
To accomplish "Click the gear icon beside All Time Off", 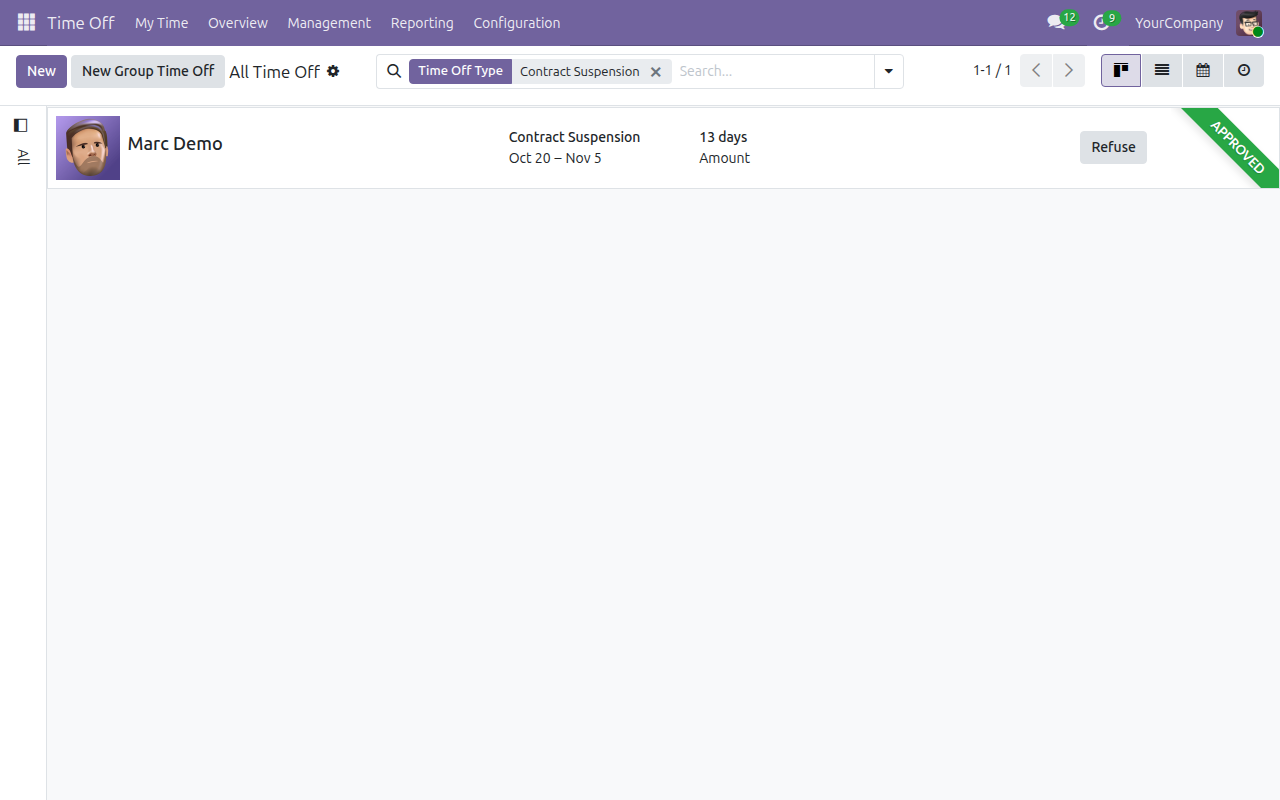I will (x=333, y=71).
